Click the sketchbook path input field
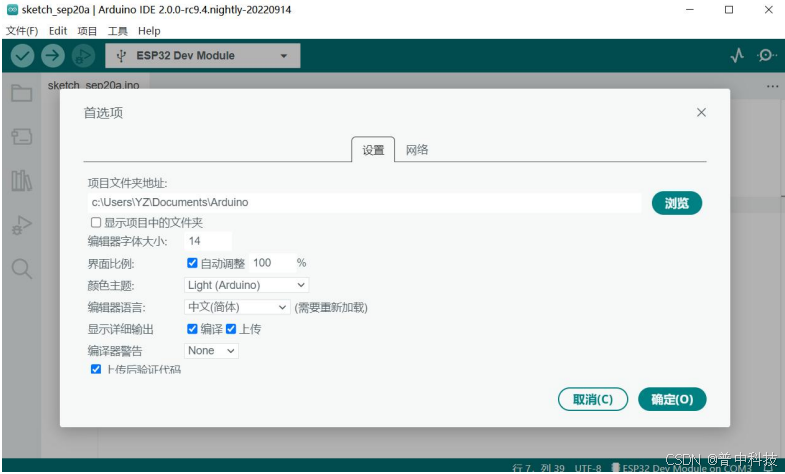 click(364, 202)
